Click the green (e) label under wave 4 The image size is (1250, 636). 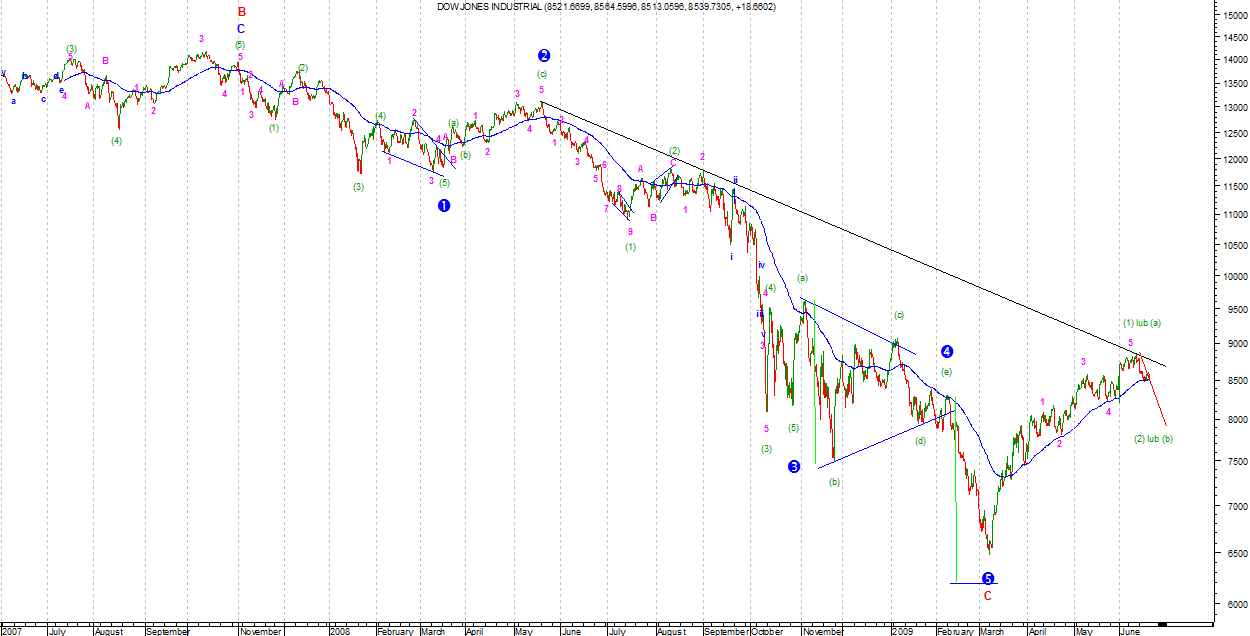click(946, 372)
